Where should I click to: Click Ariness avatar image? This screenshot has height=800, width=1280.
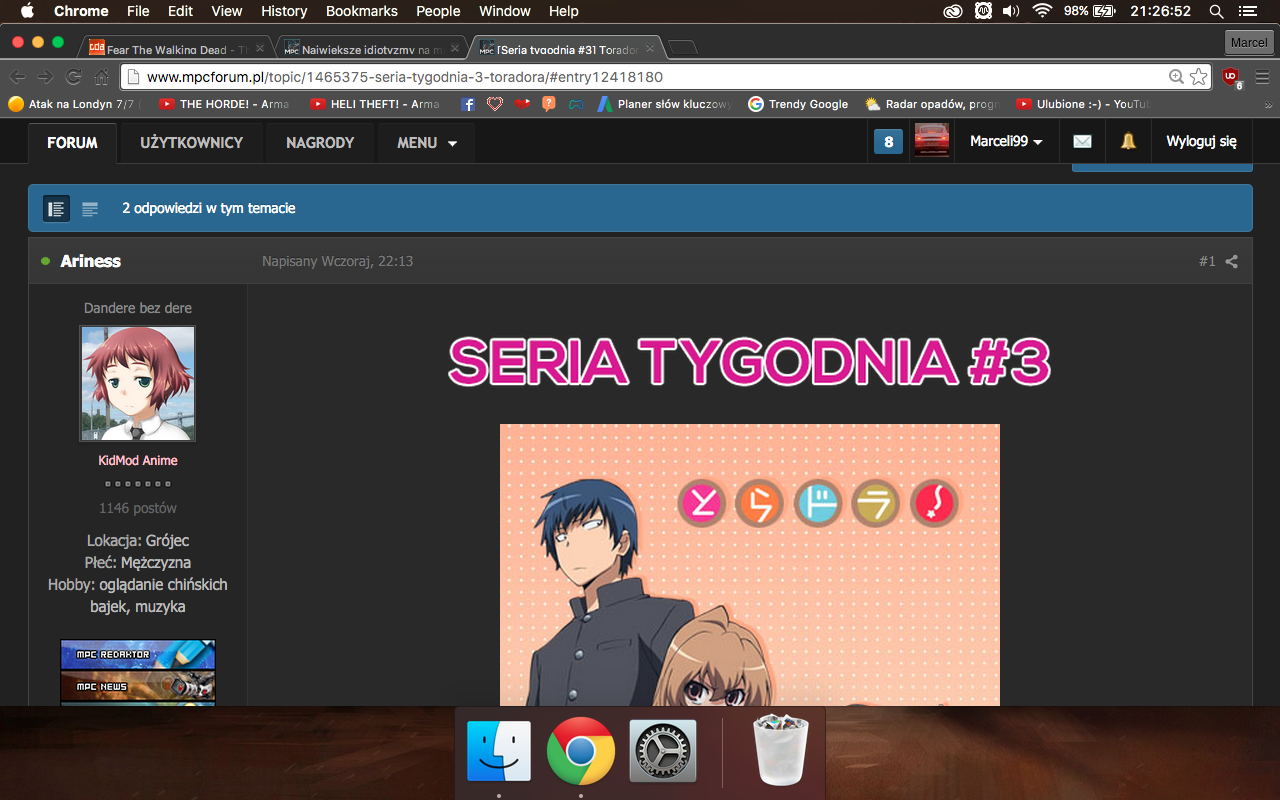point(138,383)
